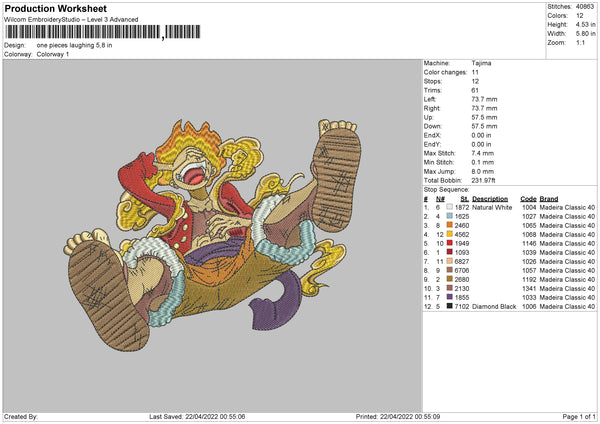Click the Width value 5.80 in
Viewport: 600px width, 424px height.
(x=585, y=34)
